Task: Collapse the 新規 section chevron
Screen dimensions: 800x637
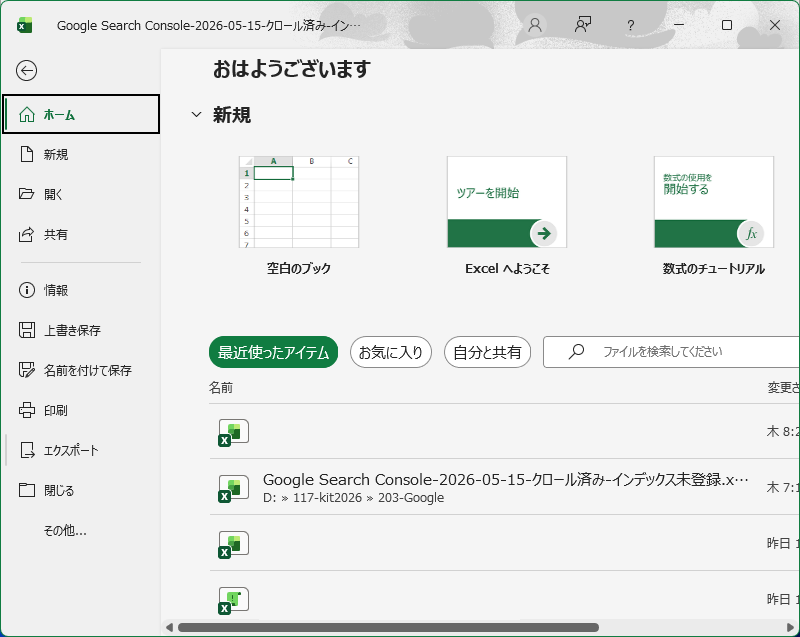Action: 196,114
